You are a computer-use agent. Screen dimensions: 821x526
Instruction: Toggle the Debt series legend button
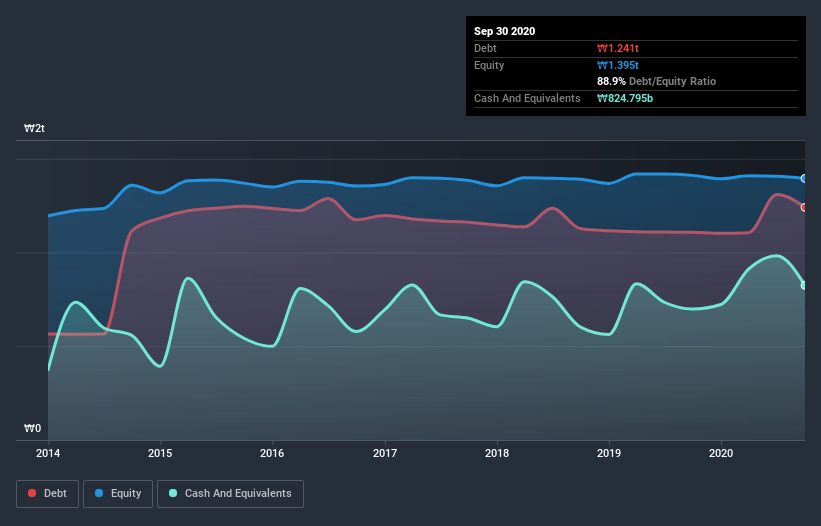click(x=48, y=494)
